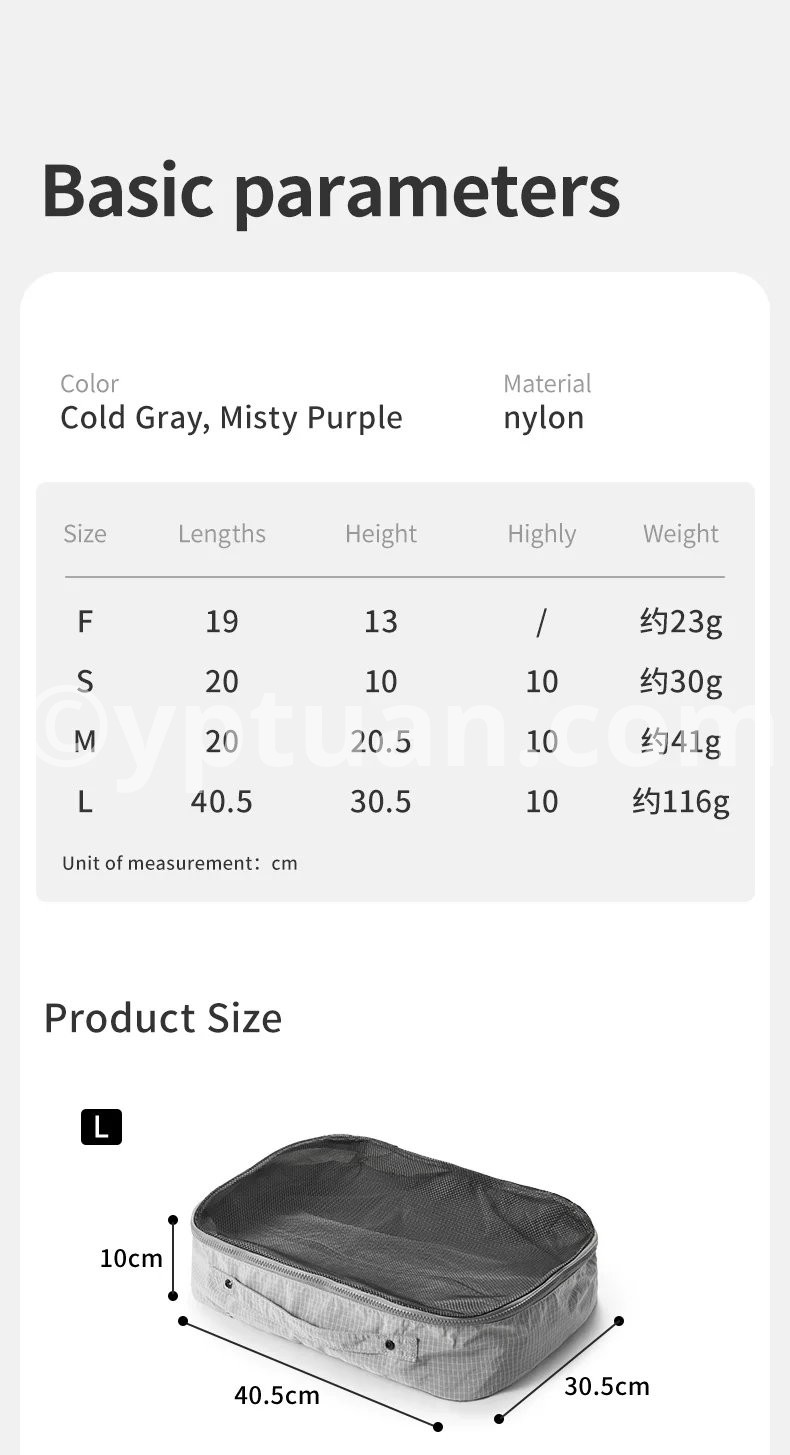The image size is (790, 1455).
Task: Click the 30.5cm width dimension label
Action: click(x=607, y=1387)
